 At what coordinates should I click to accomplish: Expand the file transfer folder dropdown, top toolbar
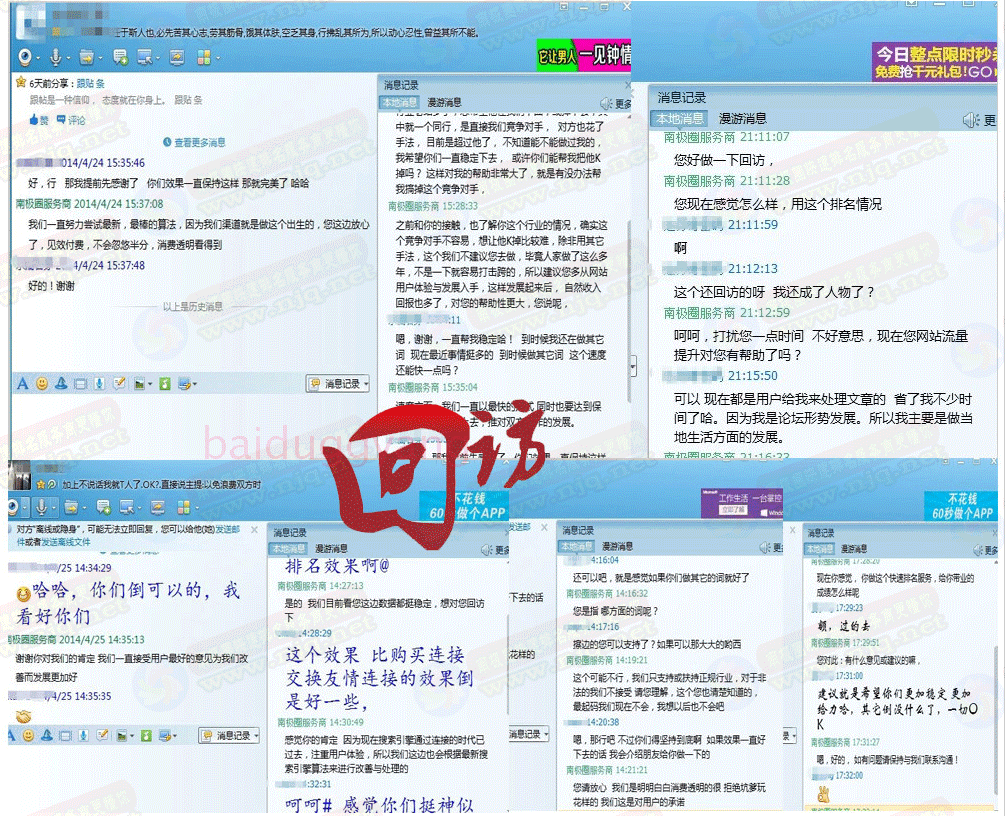pyautogui.click(x=99, y=57)
